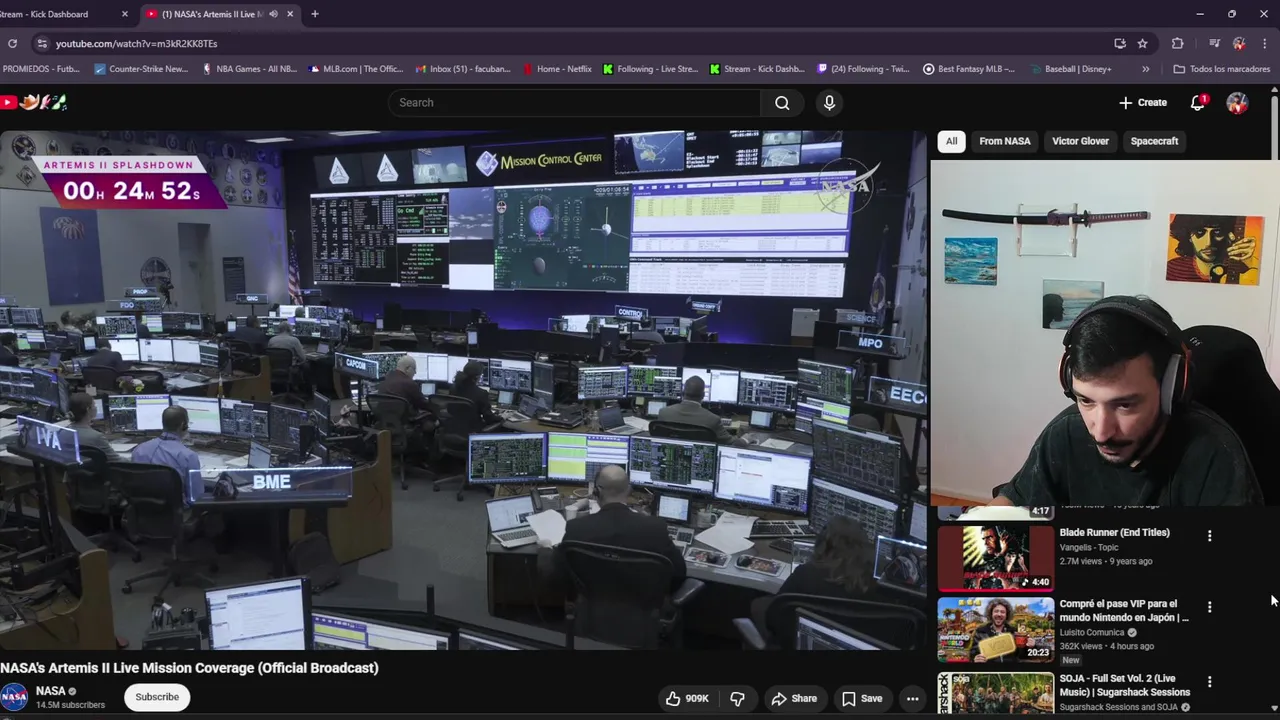
Task: Open a new browser tab
Action: pyautogui.click(x=314, y=14)
